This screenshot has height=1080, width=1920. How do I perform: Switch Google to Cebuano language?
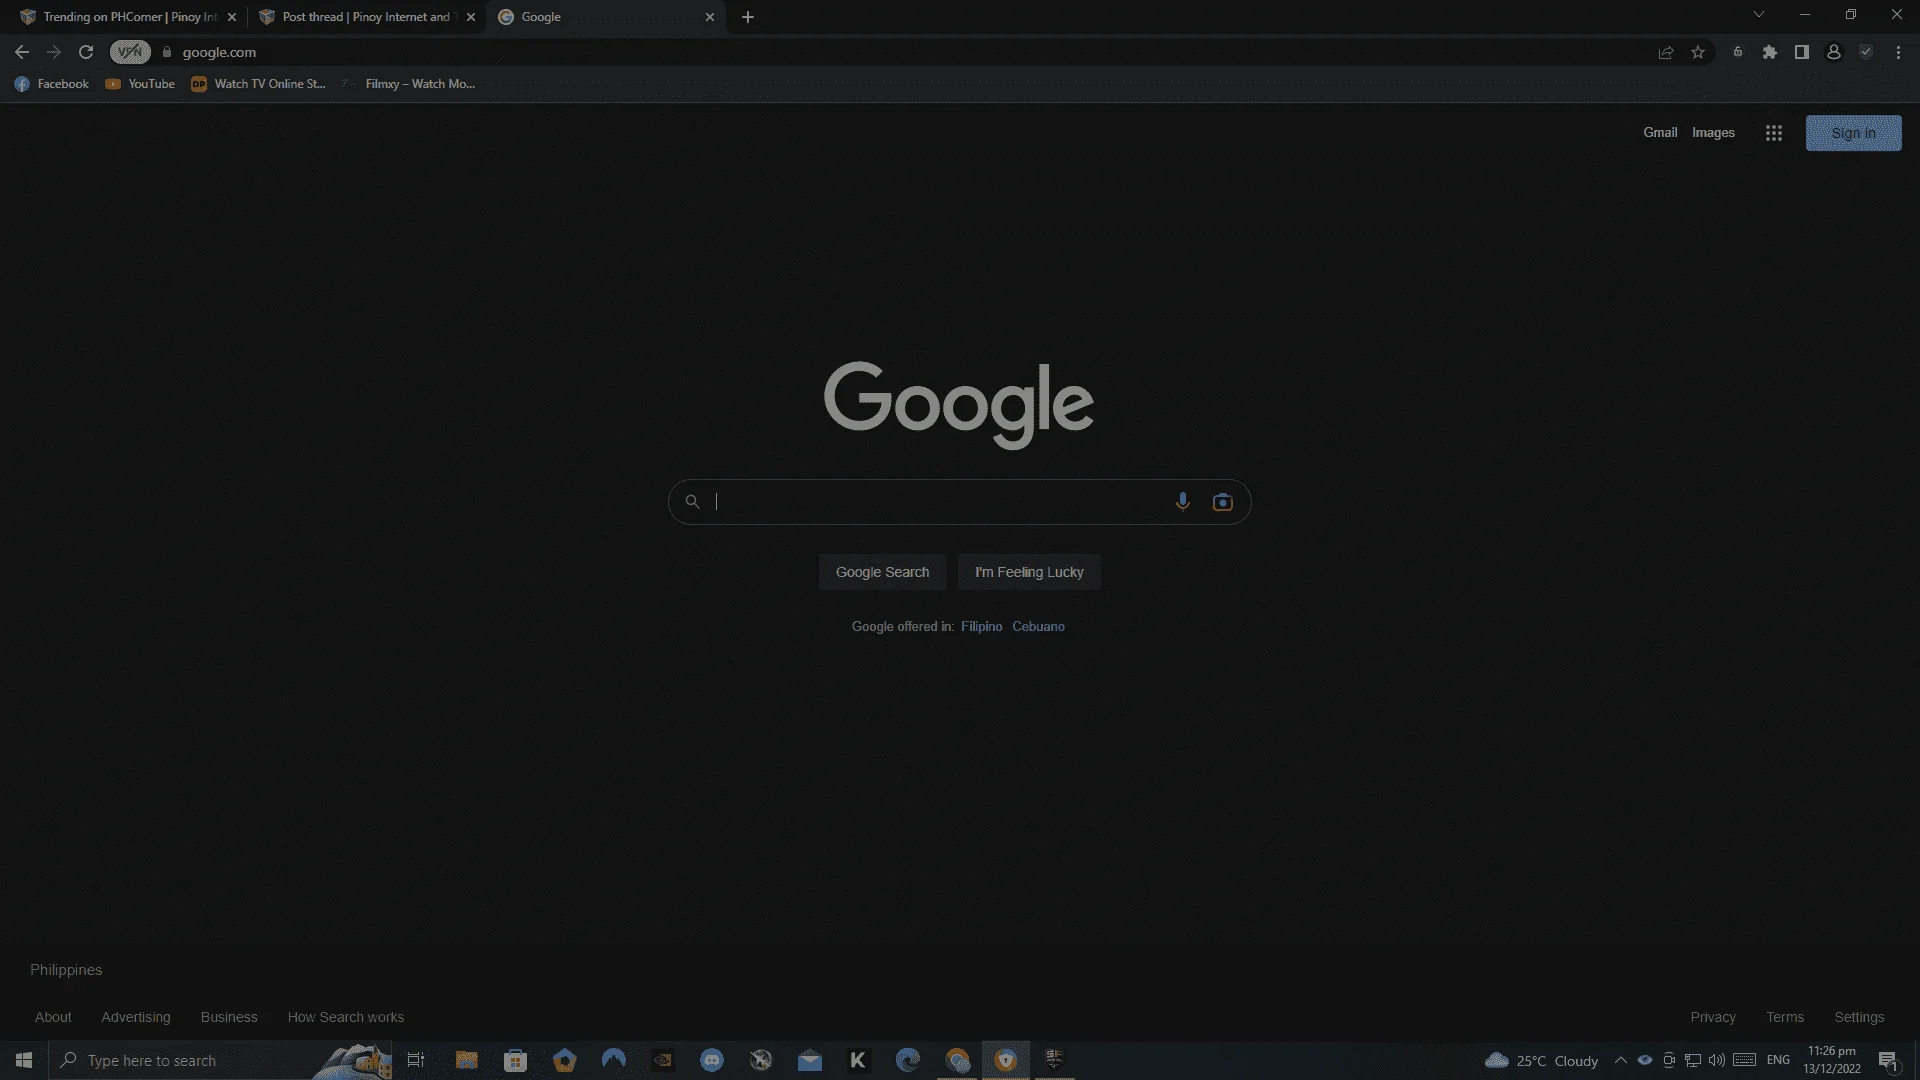(1038, 627)
